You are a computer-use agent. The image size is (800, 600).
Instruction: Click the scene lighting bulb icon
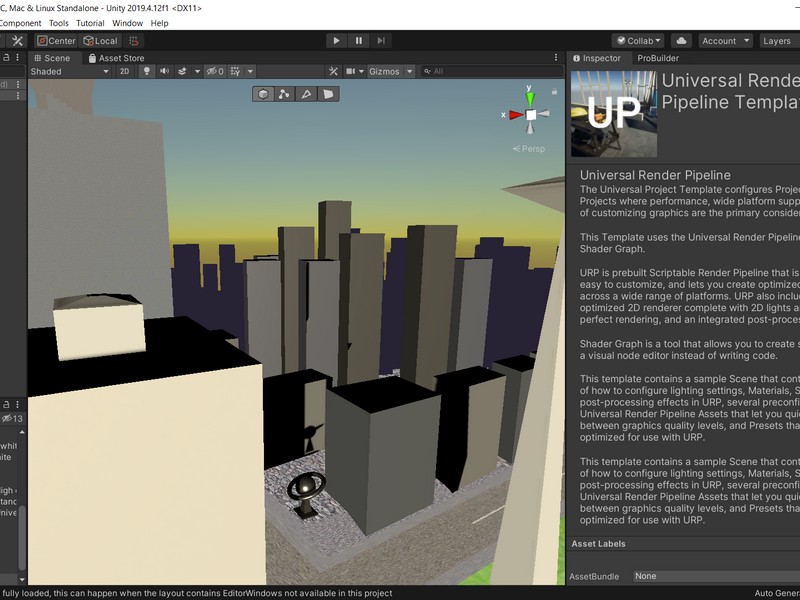(x=147, y=72)
